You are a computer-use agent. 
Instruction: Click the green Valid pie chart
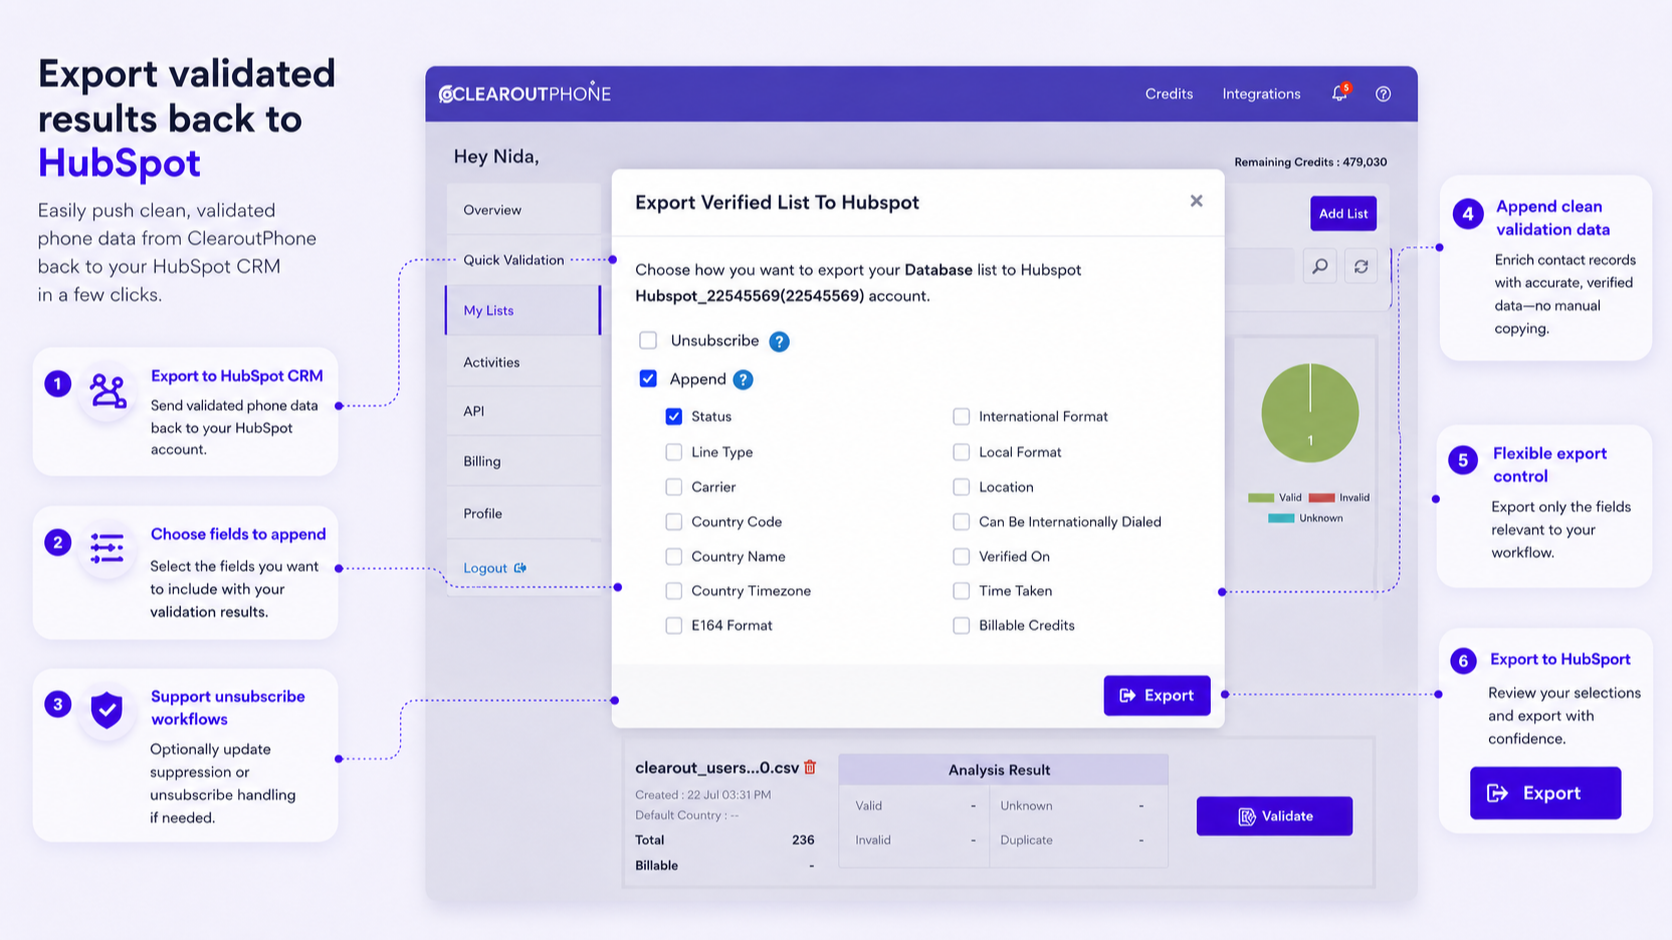click(x=1310, y=412)
